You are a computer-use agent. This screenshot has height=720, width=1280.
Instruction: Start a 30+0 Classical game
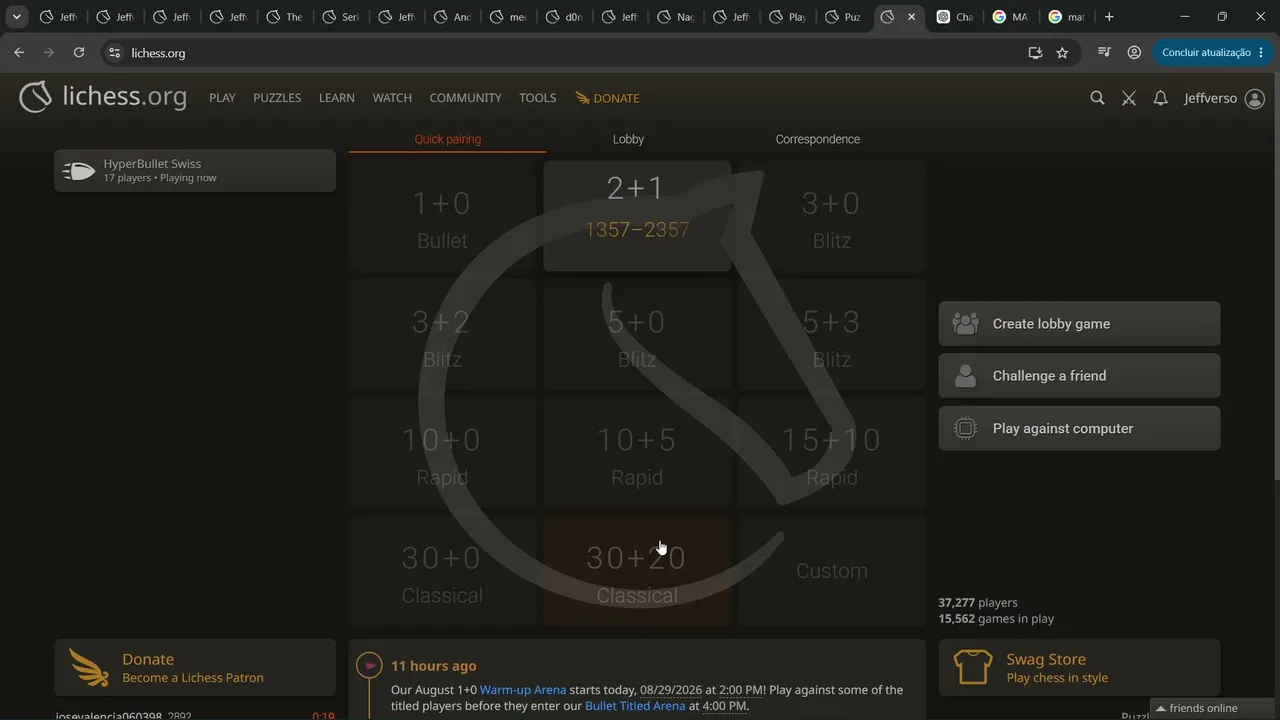(x=442, y=570)
